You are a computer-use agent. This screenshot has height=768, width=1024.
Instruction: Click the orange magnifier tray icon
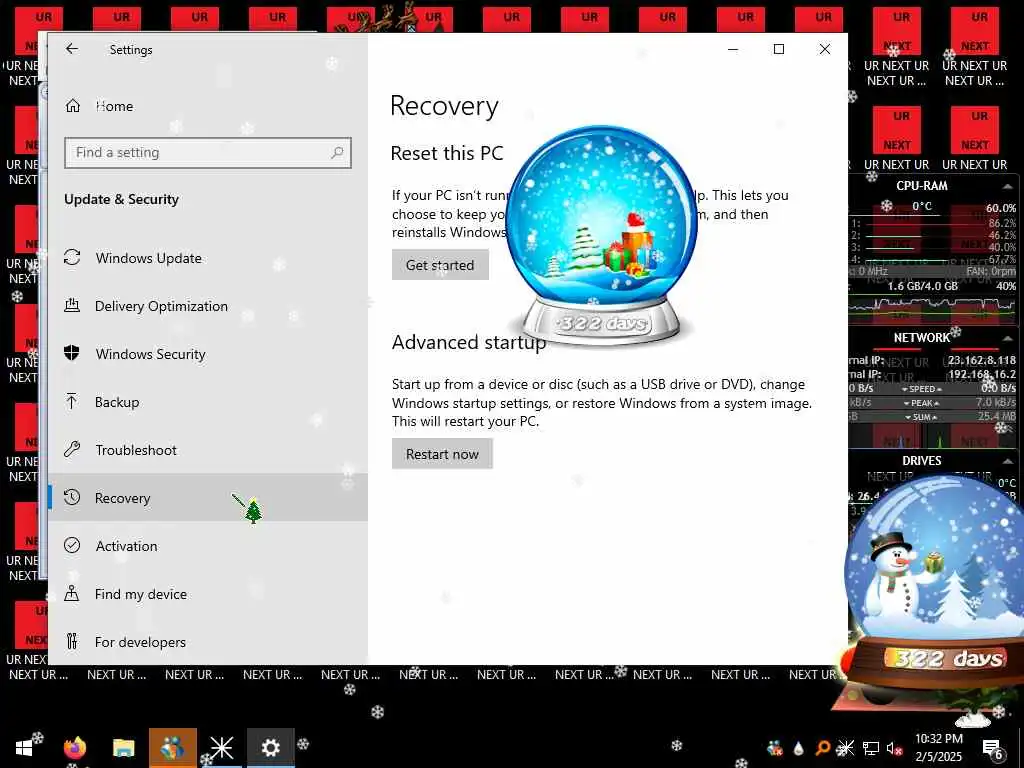(822, 748)
